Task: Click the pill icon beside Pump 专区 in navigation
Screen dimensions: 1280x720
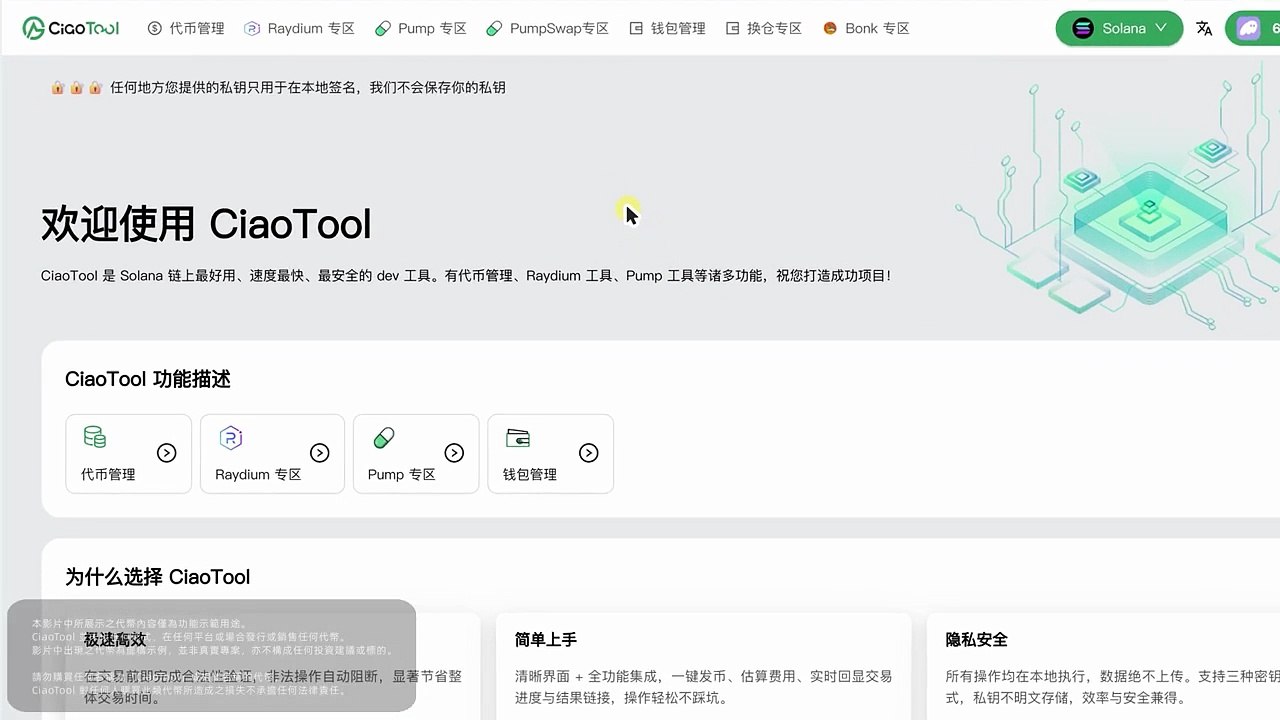Action: [382, 29]
